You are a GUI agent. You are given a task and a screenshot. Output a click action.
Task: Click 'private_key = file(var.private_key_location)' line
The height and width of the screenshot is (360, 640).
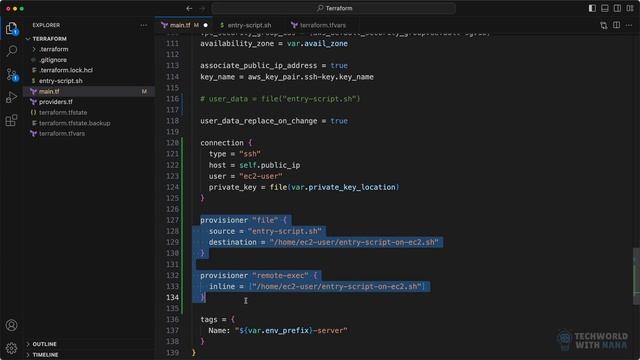[x=304, y=187]
